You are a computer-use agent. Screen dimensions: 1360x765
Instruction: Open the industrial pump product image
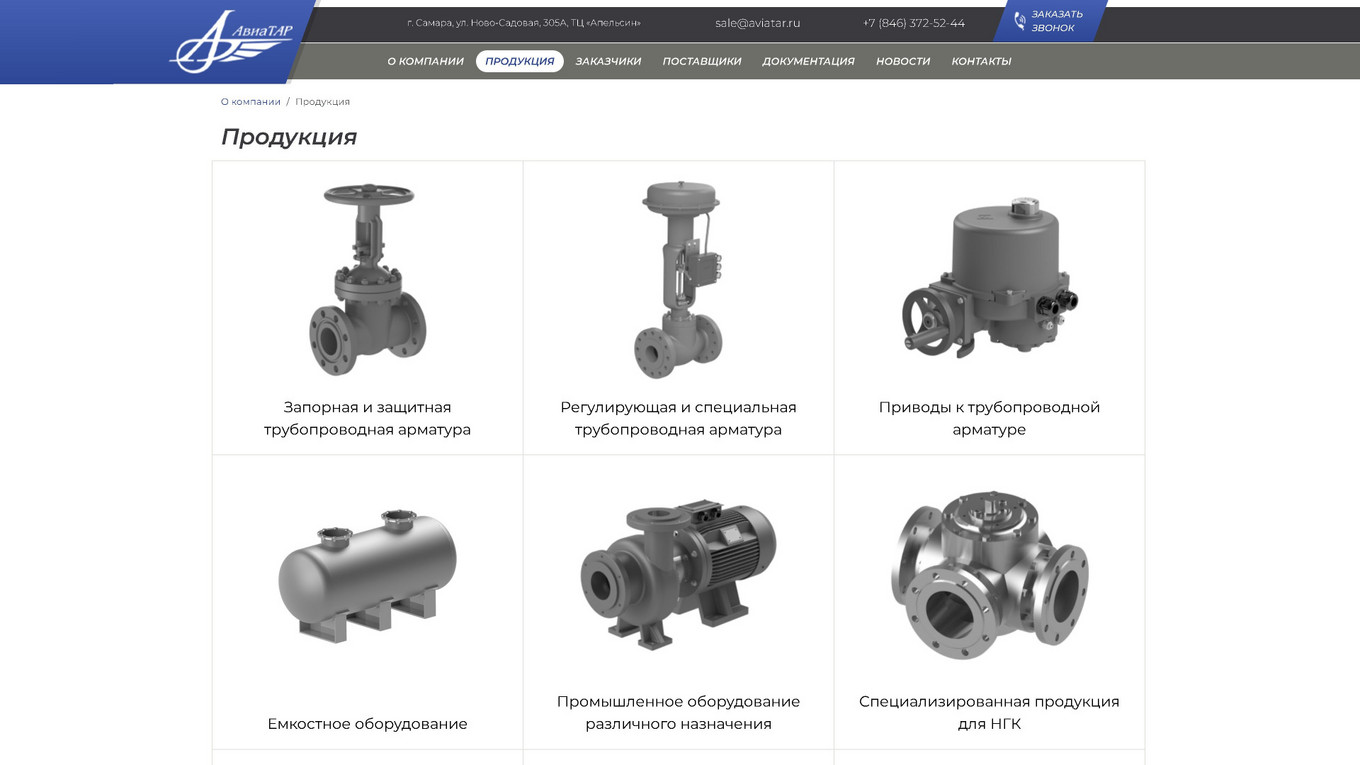click(679, 577)
